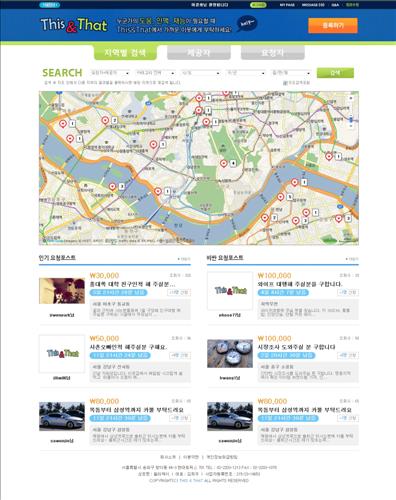Switch to the green 지역별 검색 tab
Image resolution: width=396 pixels, height=500 pixels.
click(125, 52)
